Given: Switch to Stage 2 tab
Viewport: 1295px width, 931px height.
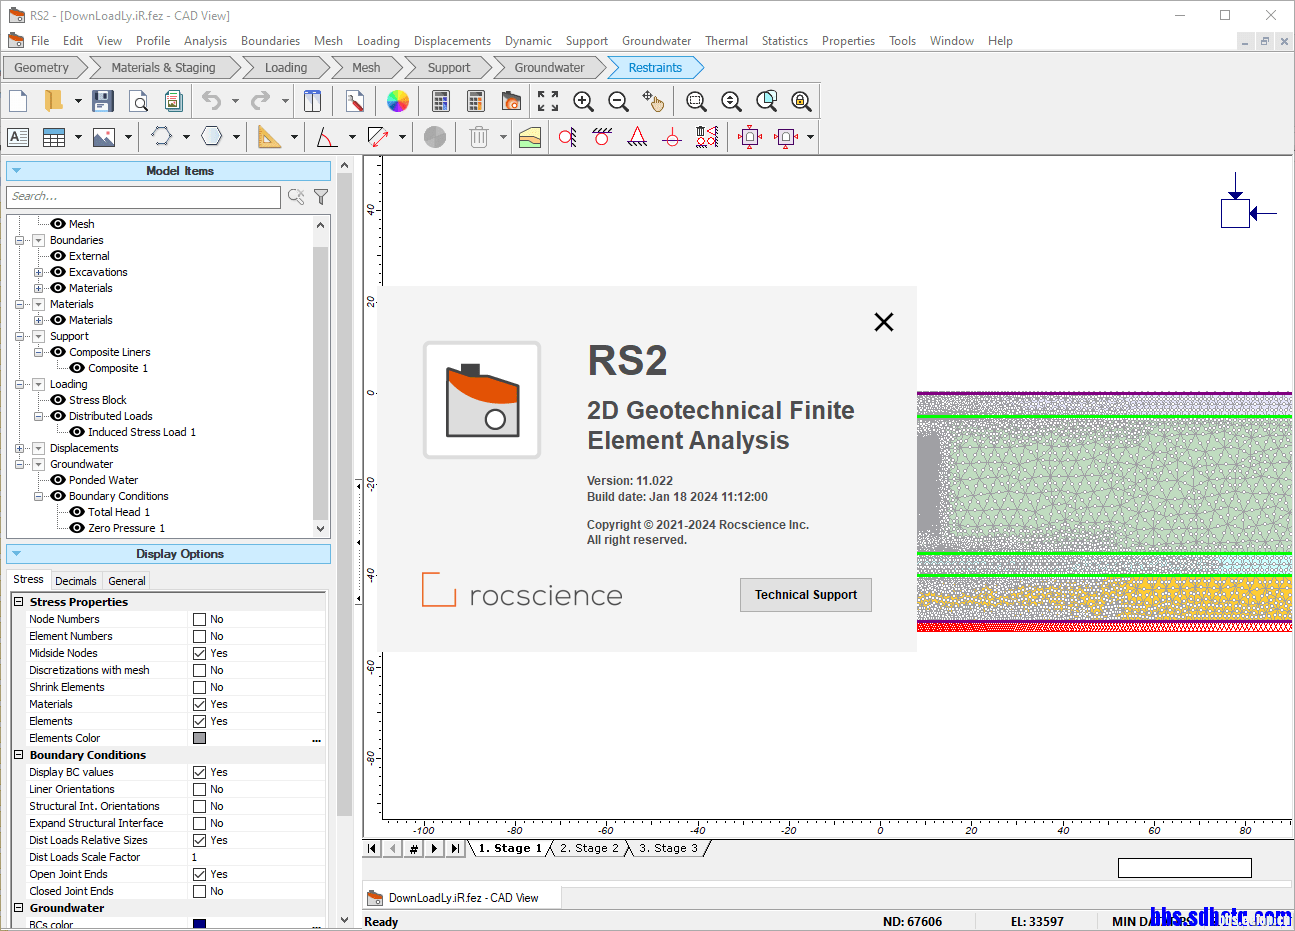Looking at the screenshot, I should click(589, 848).
